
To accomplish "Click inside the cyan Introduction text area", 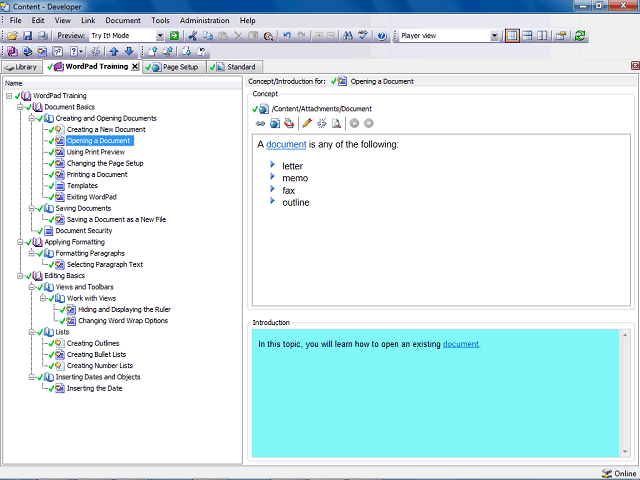I will (435, 393).
